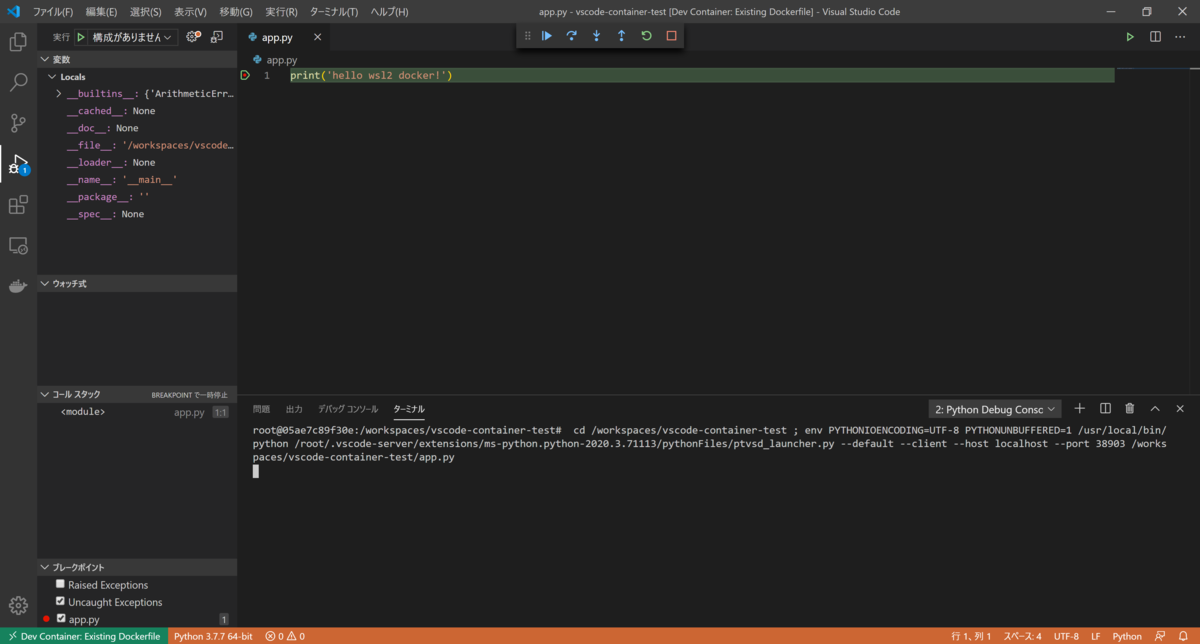Open editor More Actions ellipsis
The height and width of the screenshot is (644, 1200).
(x=1180, y=37)
